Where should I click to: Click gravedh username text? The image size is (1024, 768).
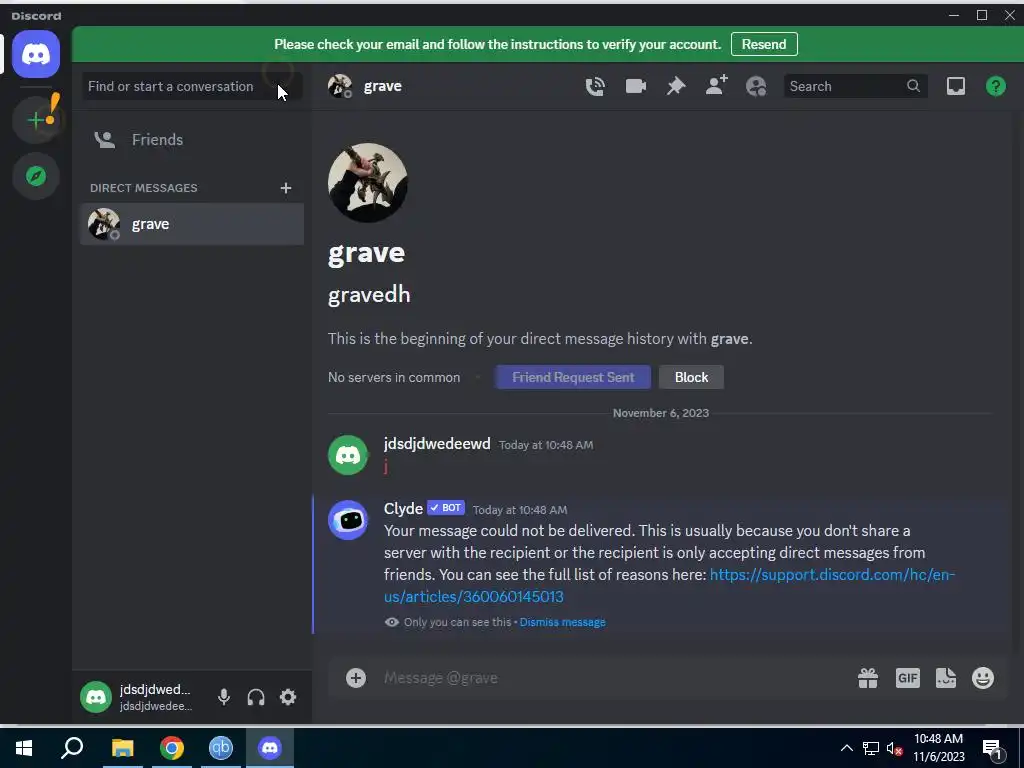point(369,295)
